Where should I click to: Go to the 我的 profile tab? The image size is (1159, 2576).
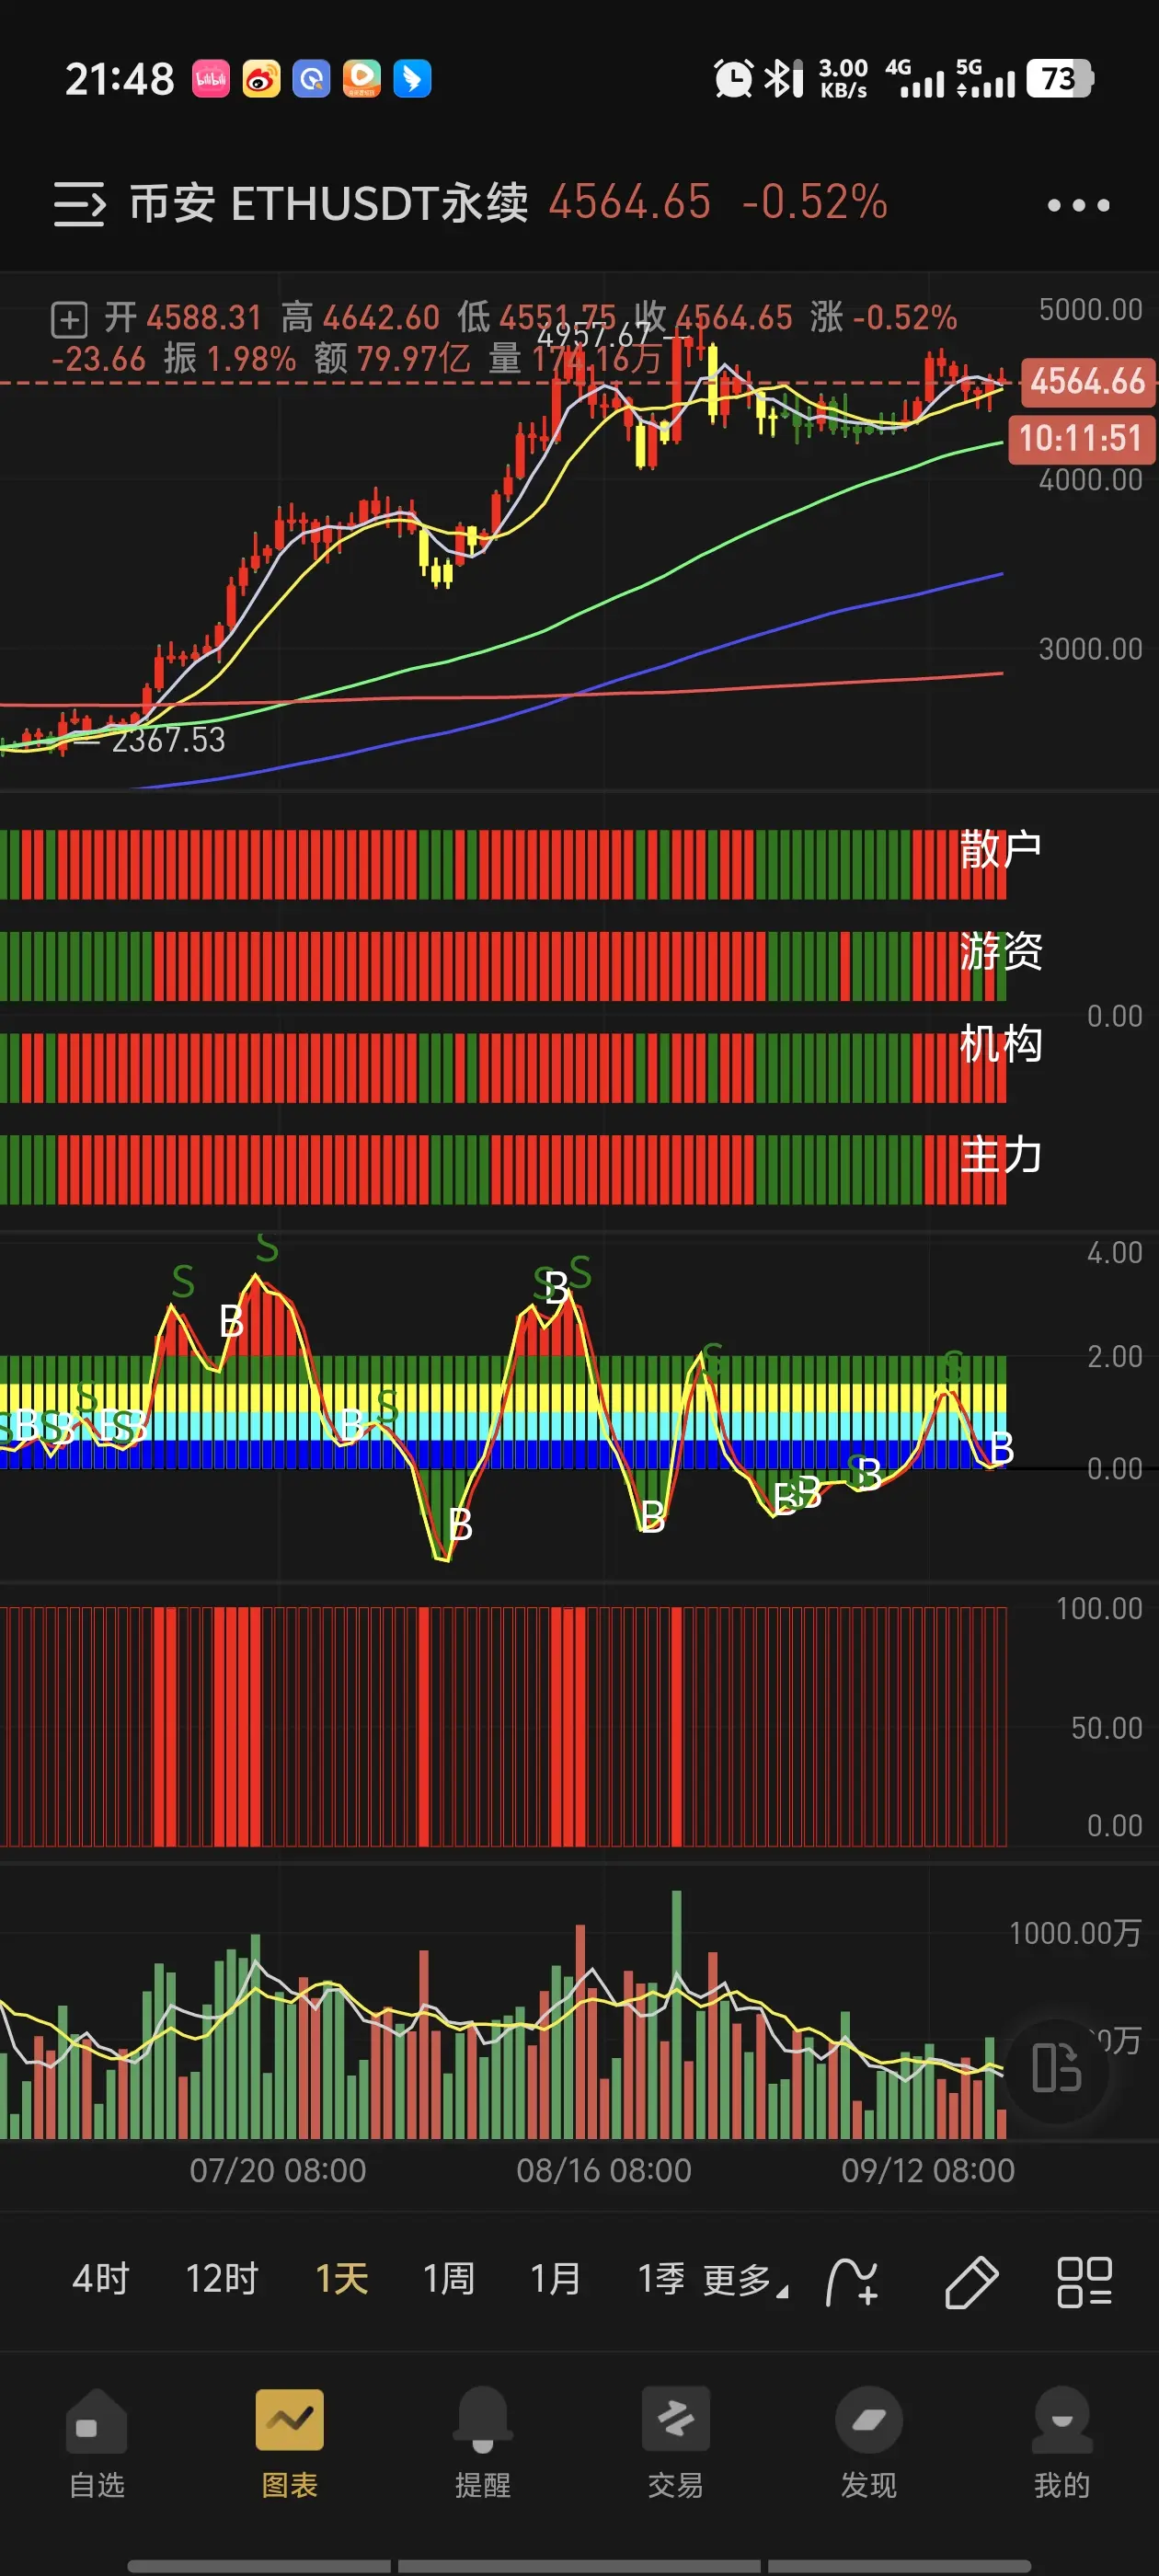click(x=1062, y=2443)
